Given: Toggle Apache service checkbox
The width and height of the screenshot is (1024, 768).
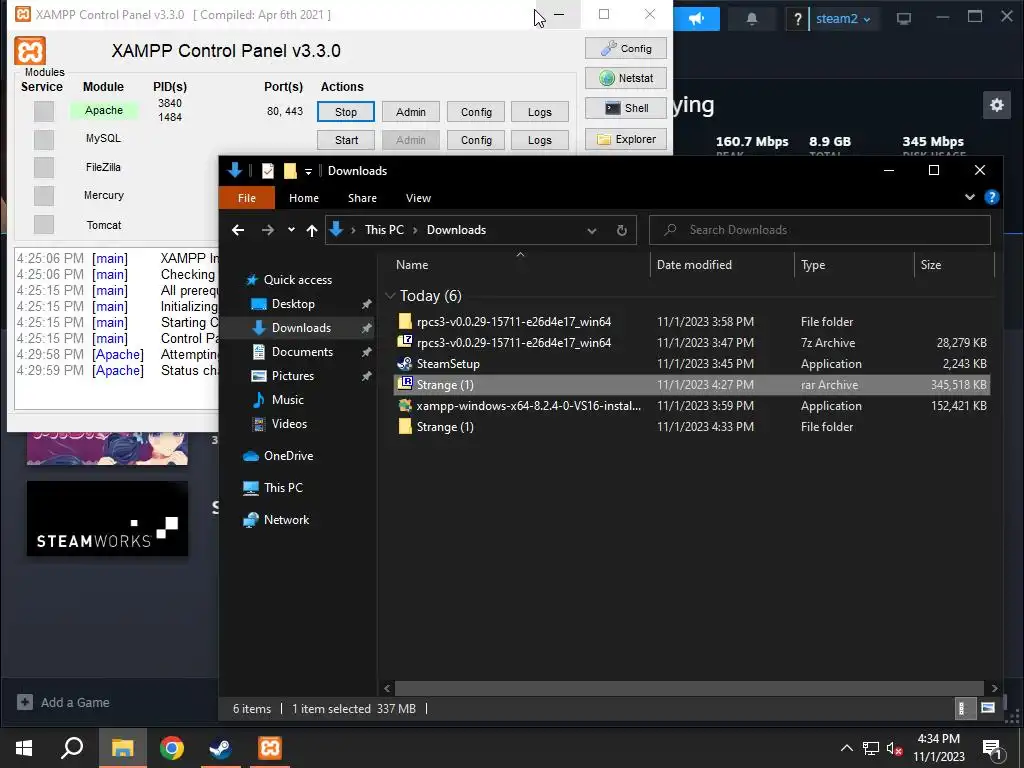Looking at the screenshot, I should pos(44,111).
